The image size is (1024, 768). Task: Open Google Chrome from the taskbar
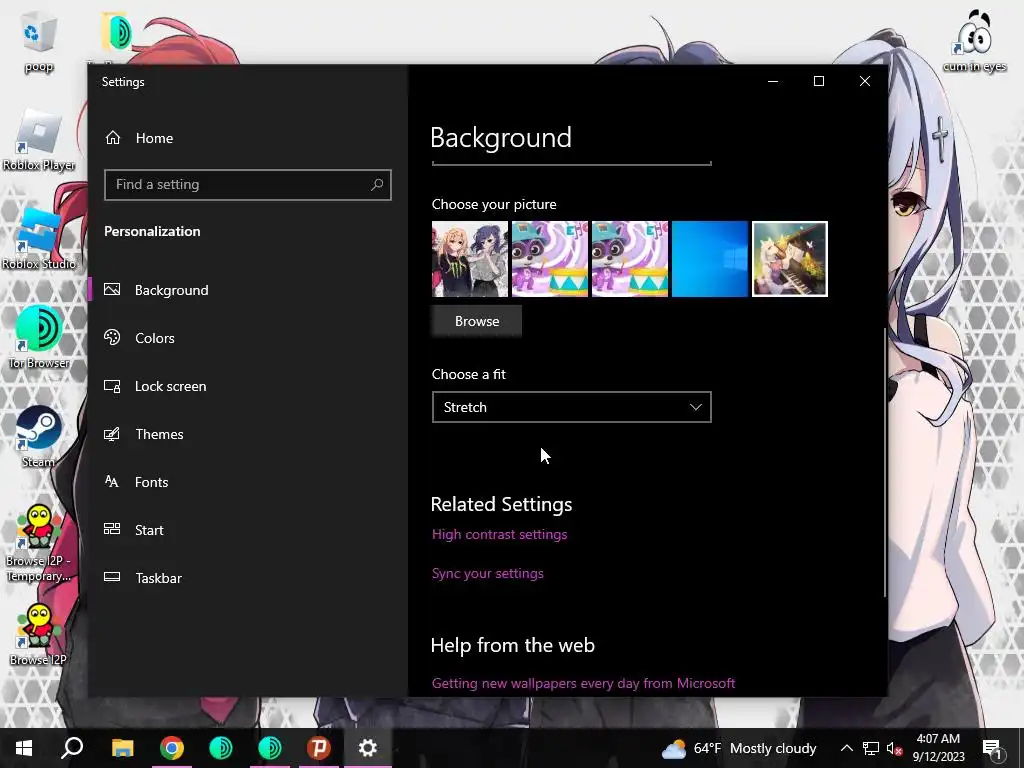[172, 748]
